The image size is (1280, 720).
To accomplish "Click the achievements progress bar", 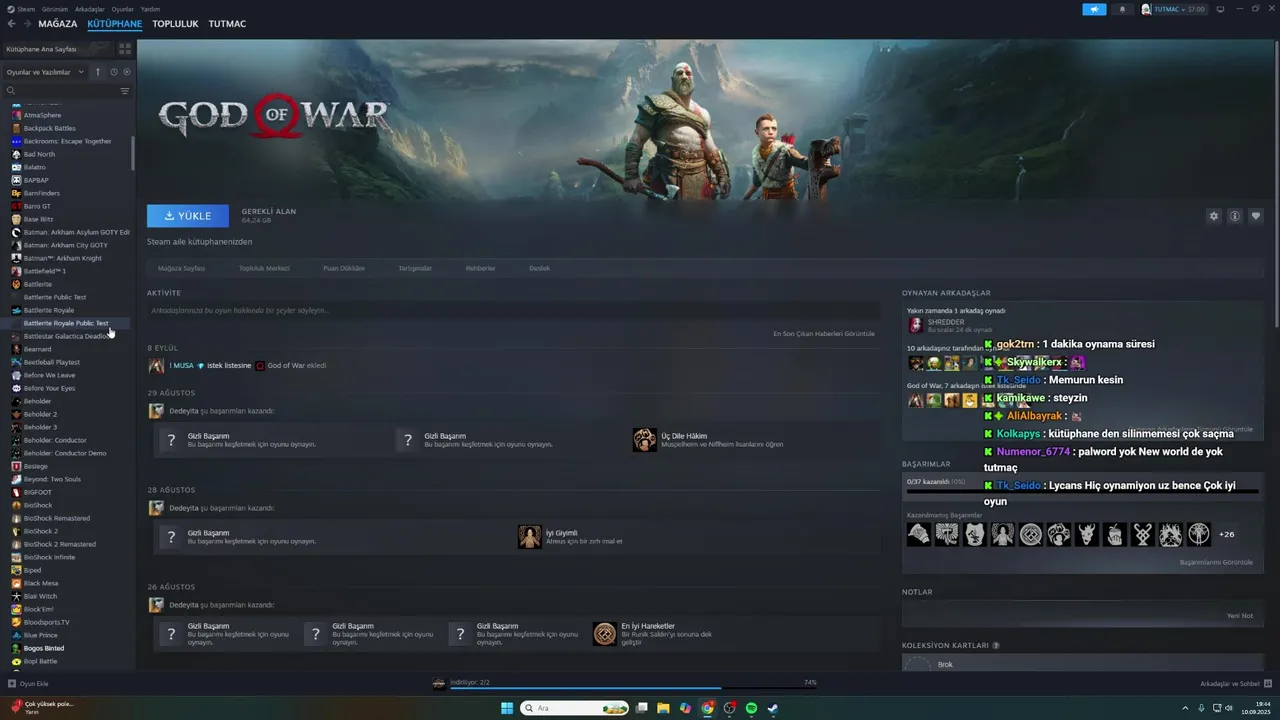I will [1083, 492].
